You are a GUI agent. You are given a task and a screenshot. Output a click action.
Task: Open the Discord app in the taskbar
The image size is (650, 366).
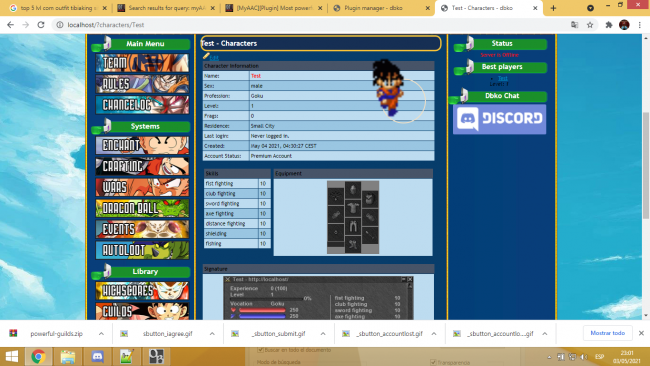tap(97, 356)
